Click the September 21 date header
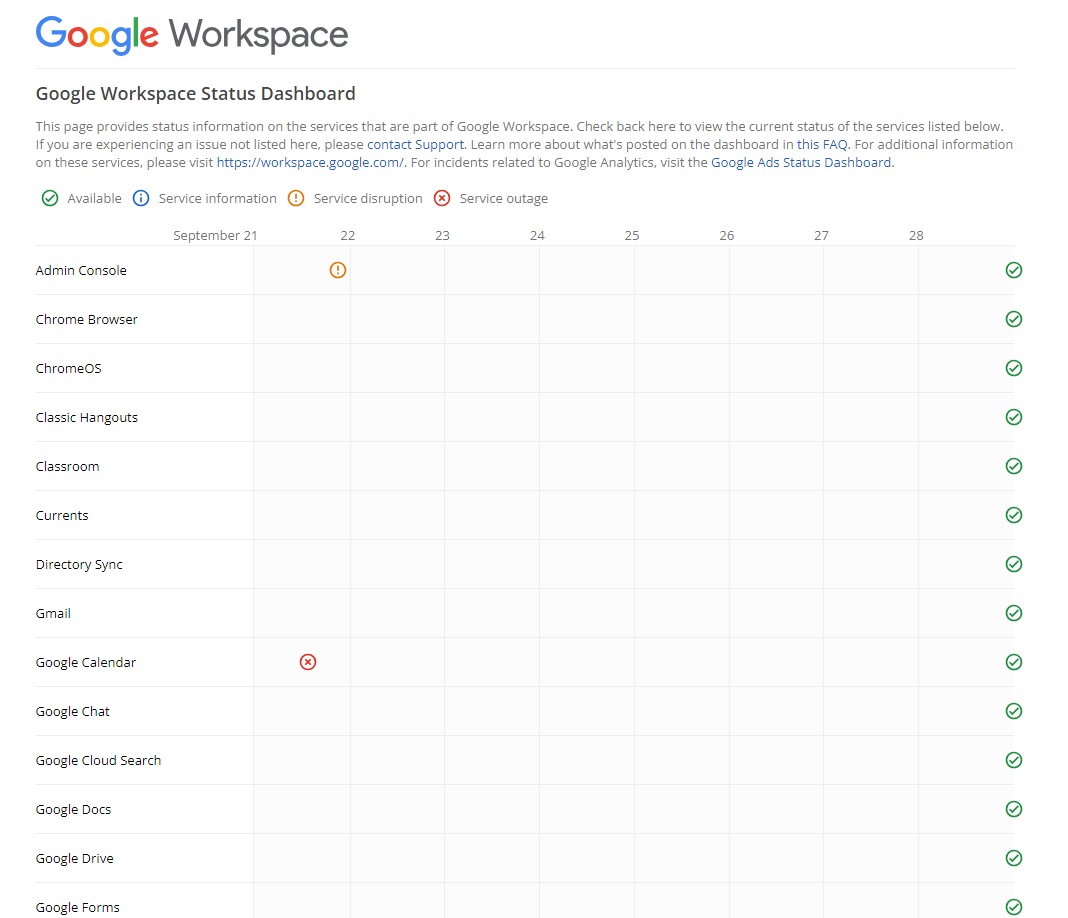The width and height of the screenshot is (1068, 918). tap(215, 236)
